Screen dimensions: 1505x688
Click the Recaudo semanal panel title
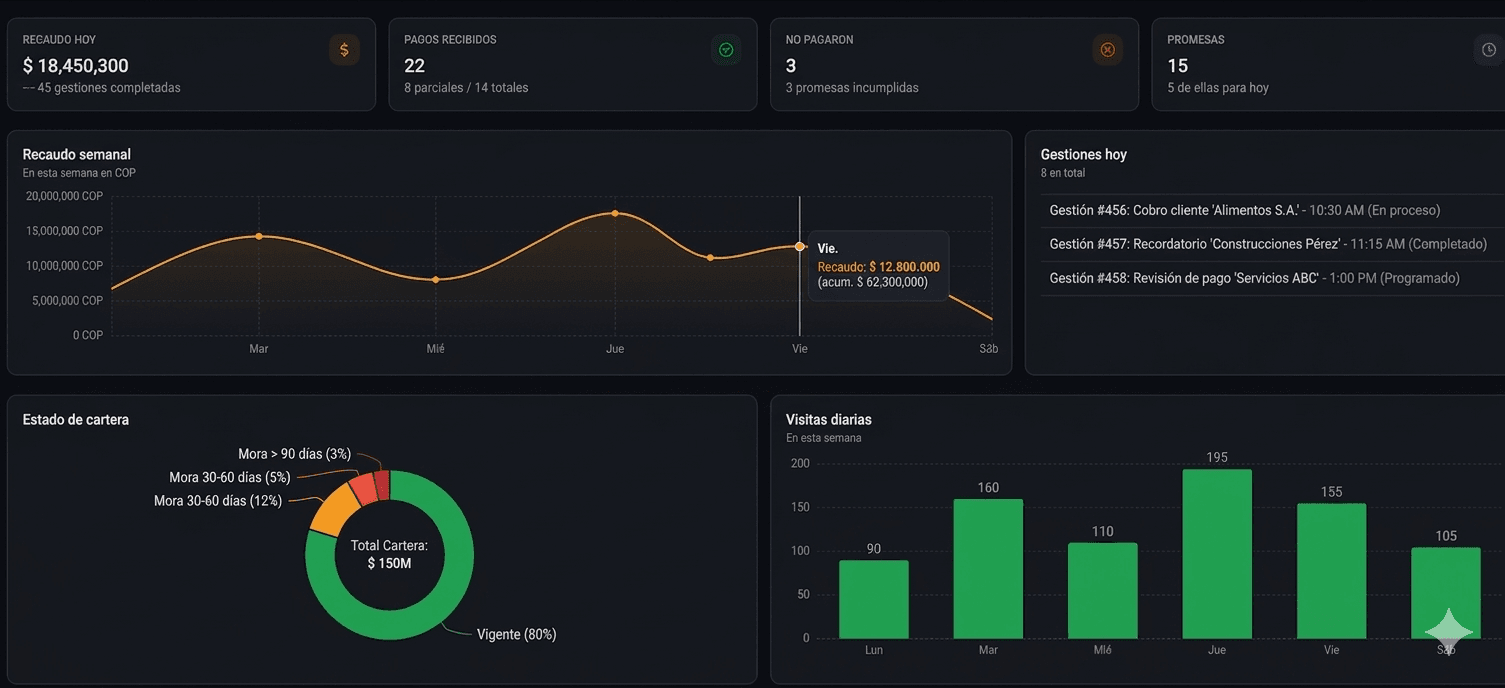(x=76, y=154)
